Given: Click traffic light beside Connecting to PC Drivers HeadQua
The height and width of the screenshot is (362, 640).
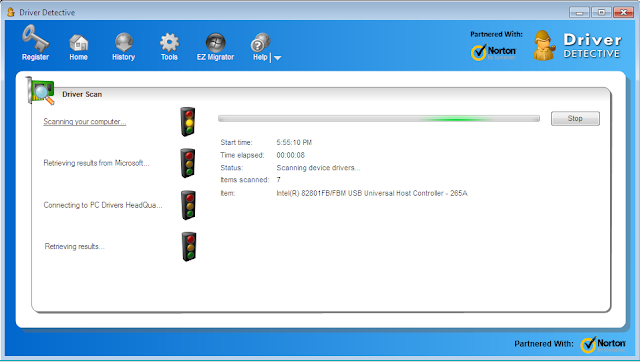Looking at the screenshot, I should click(x=188, y=205).
